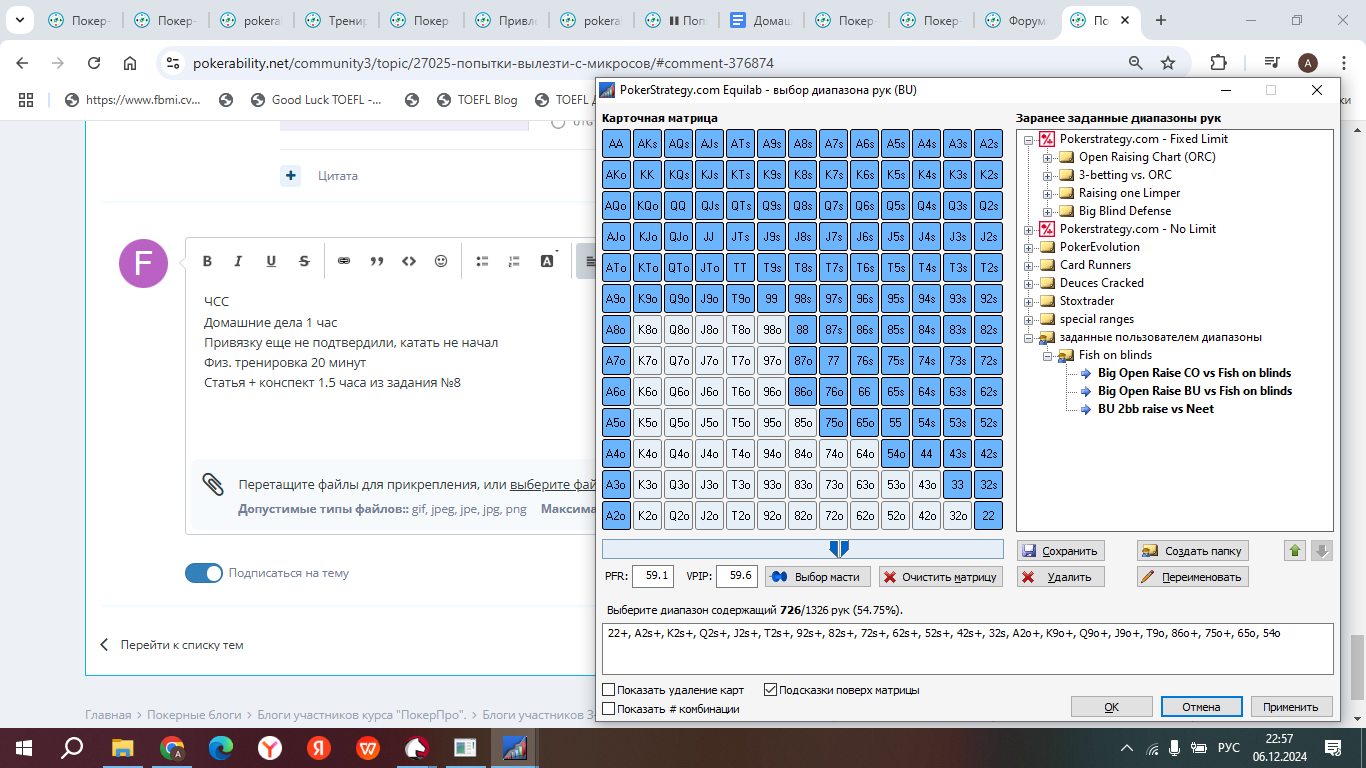Click the red X Delete button
The width and height of the screenshot is (1366, 768).
(1061, 577)
